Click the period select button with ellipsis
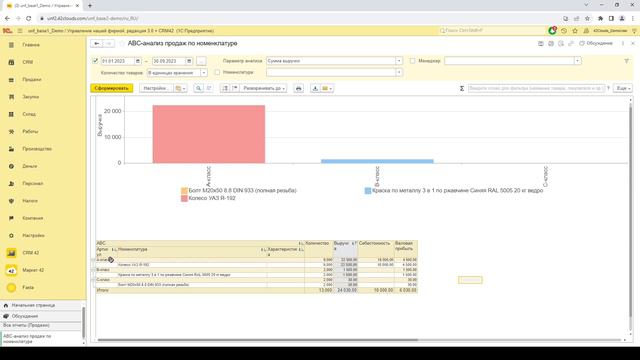Image resolution: width=640 pixels, height=360 pixels. tap(201, 61)
